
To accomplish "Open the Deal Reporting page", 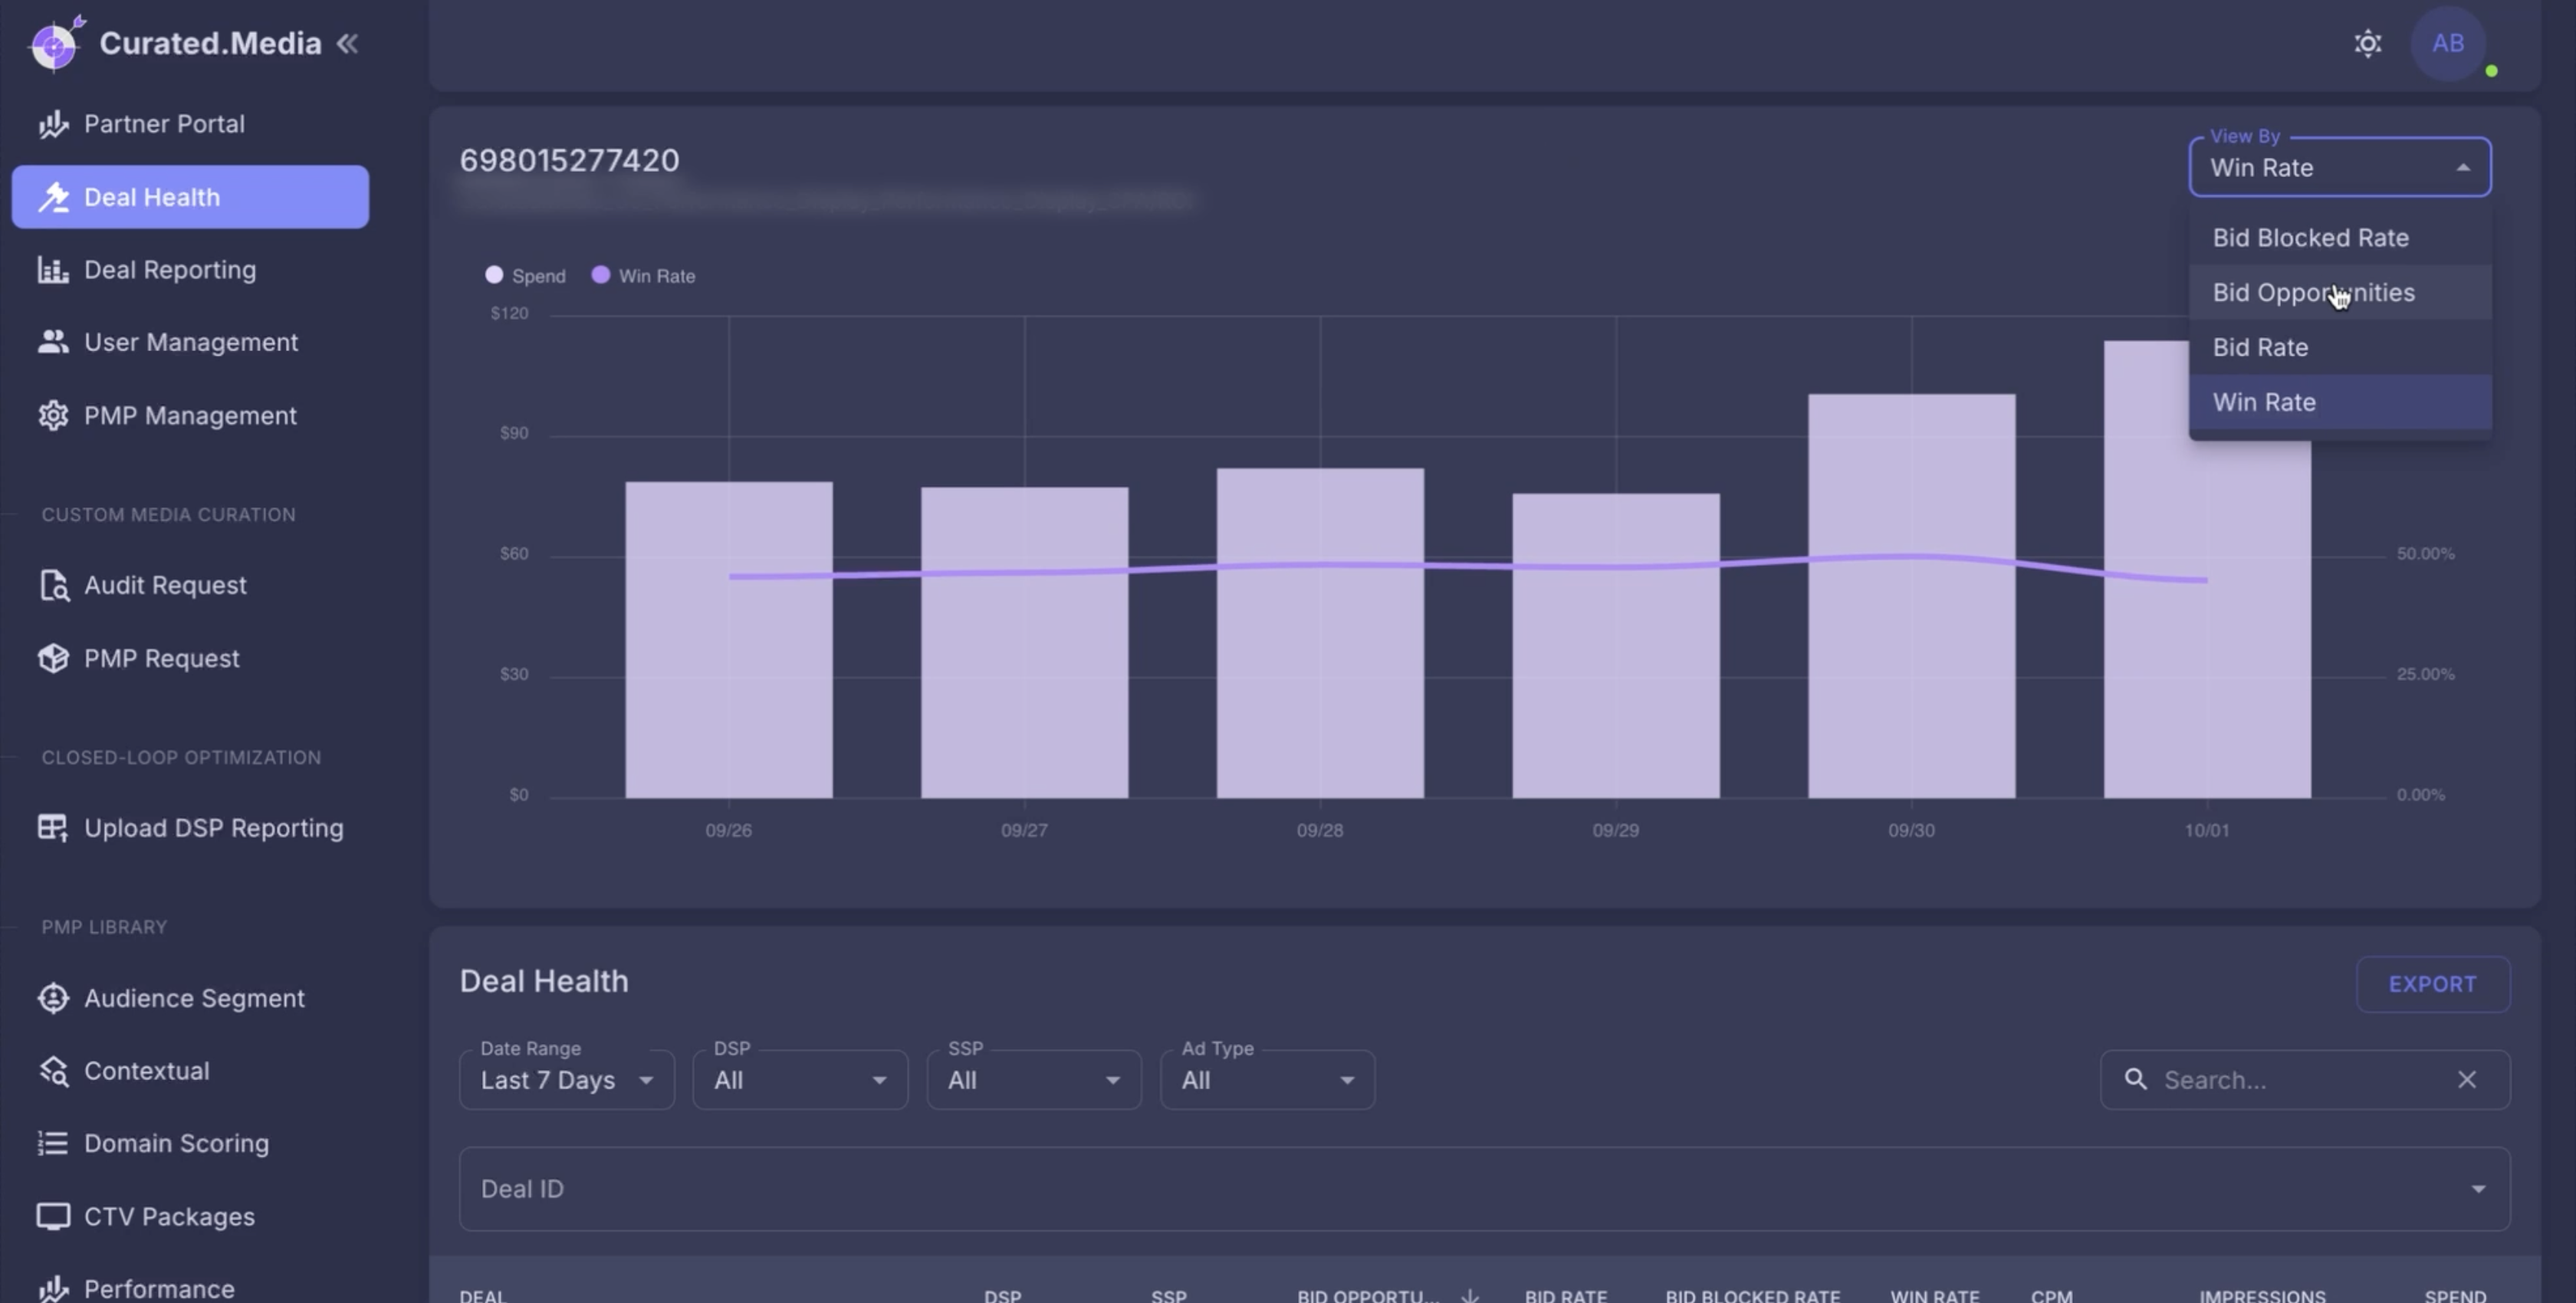I will 170,270.
